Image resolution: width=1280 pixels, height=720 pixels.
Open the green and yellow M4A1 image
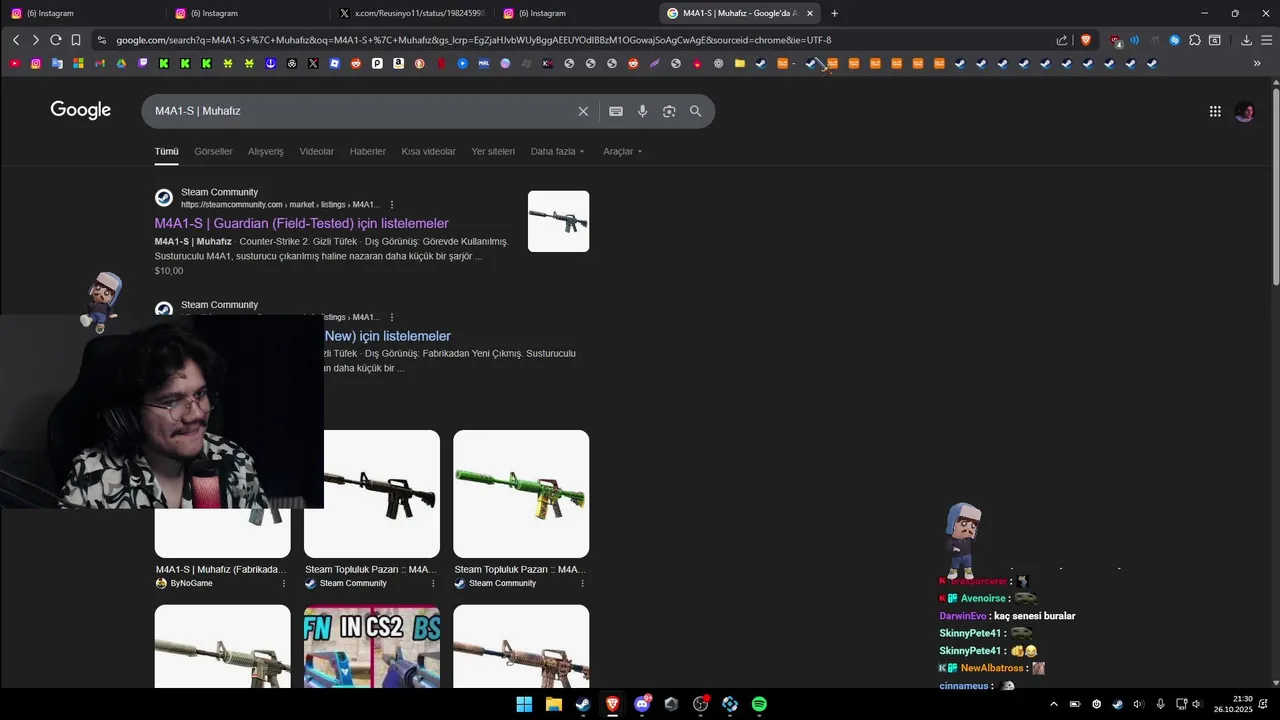[x=521, y=494]
